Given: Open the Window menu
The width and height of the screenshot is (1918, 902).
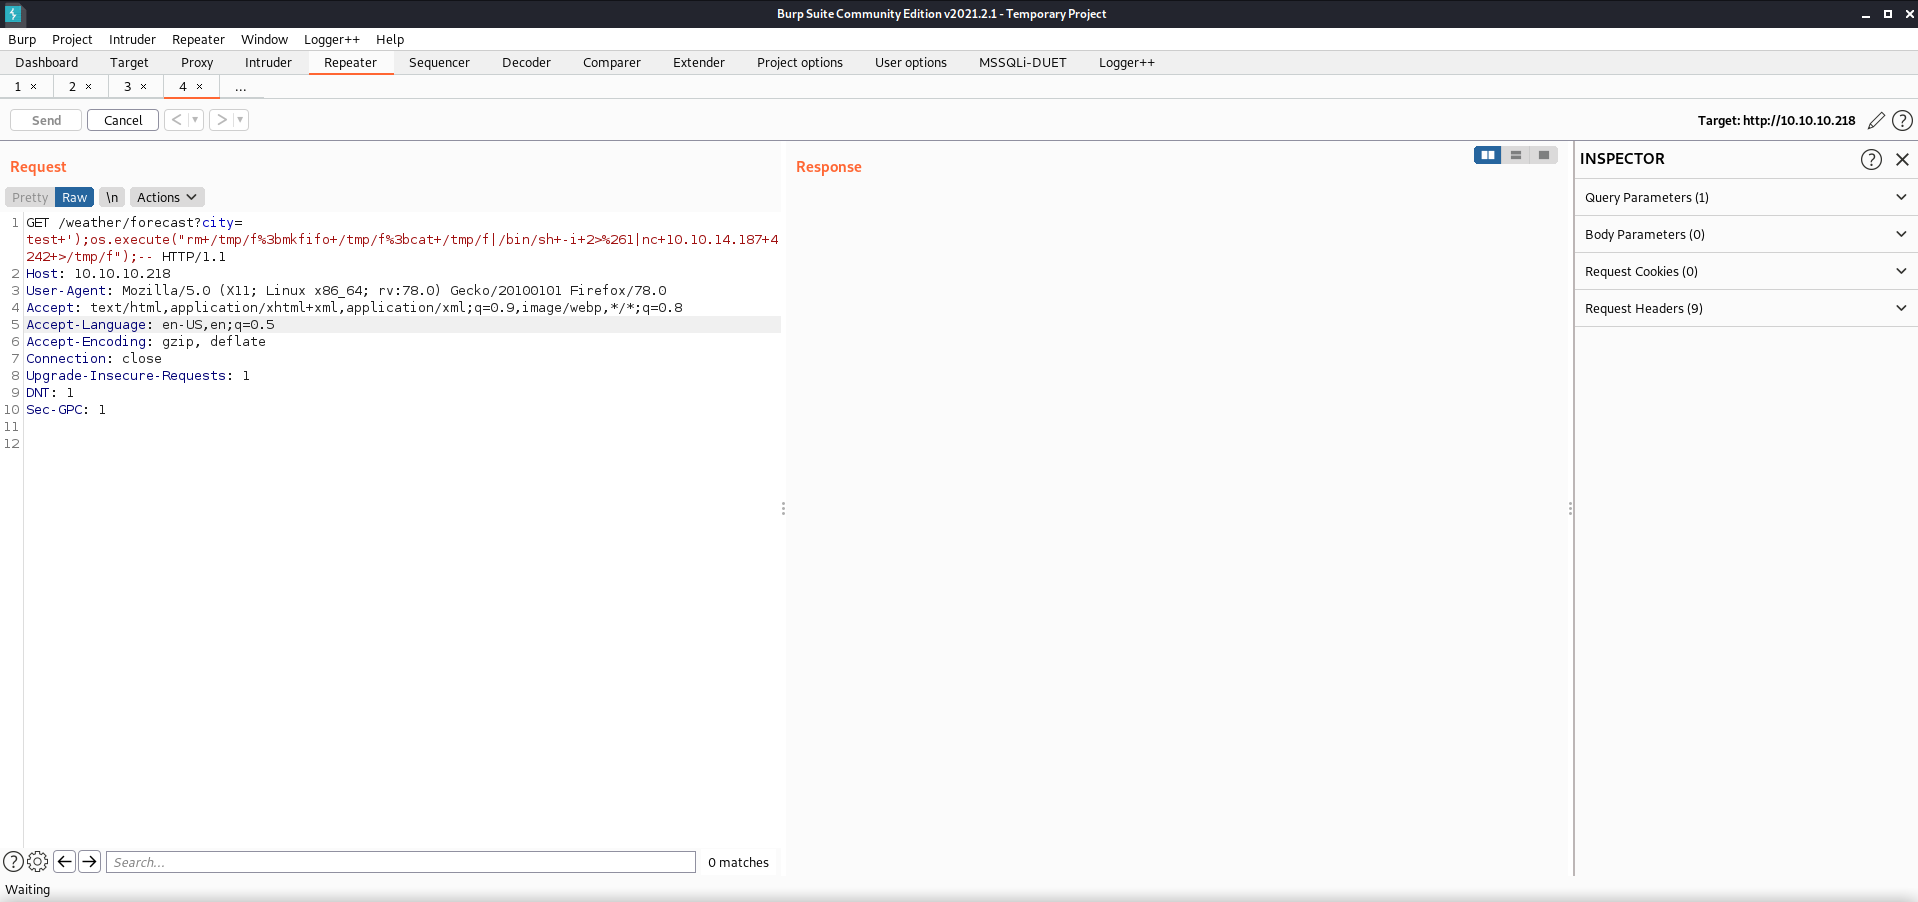Looking at the screenshot, I should 264,40.
